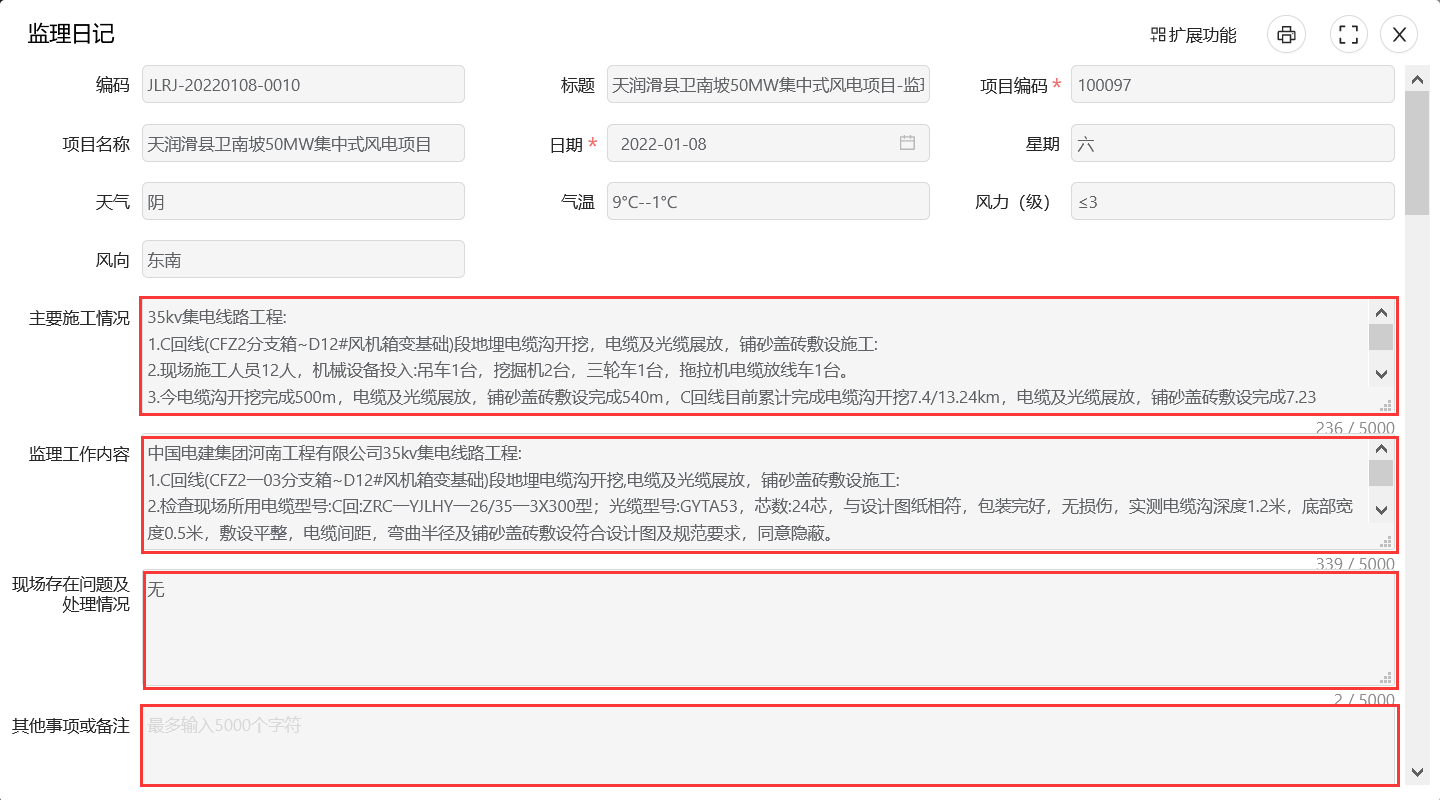The height and width of the screenshot is (800, 1440).
Task: Close the 监理日记 dialog
Action: click(x=1399, y=35)
